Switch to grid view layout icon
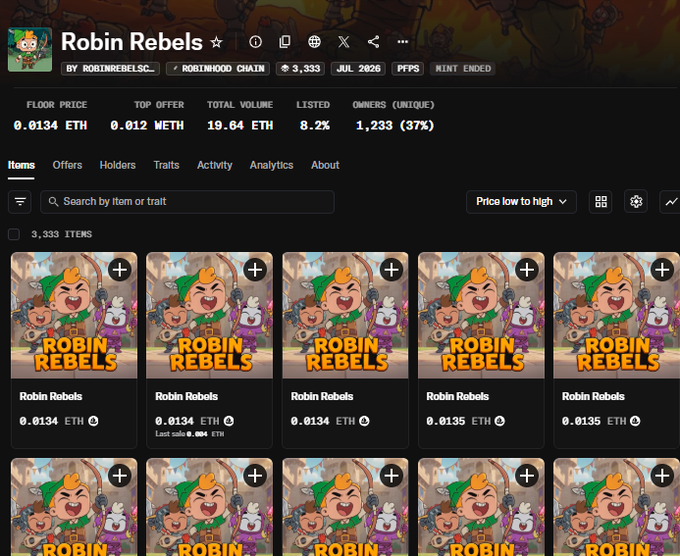 601,202
